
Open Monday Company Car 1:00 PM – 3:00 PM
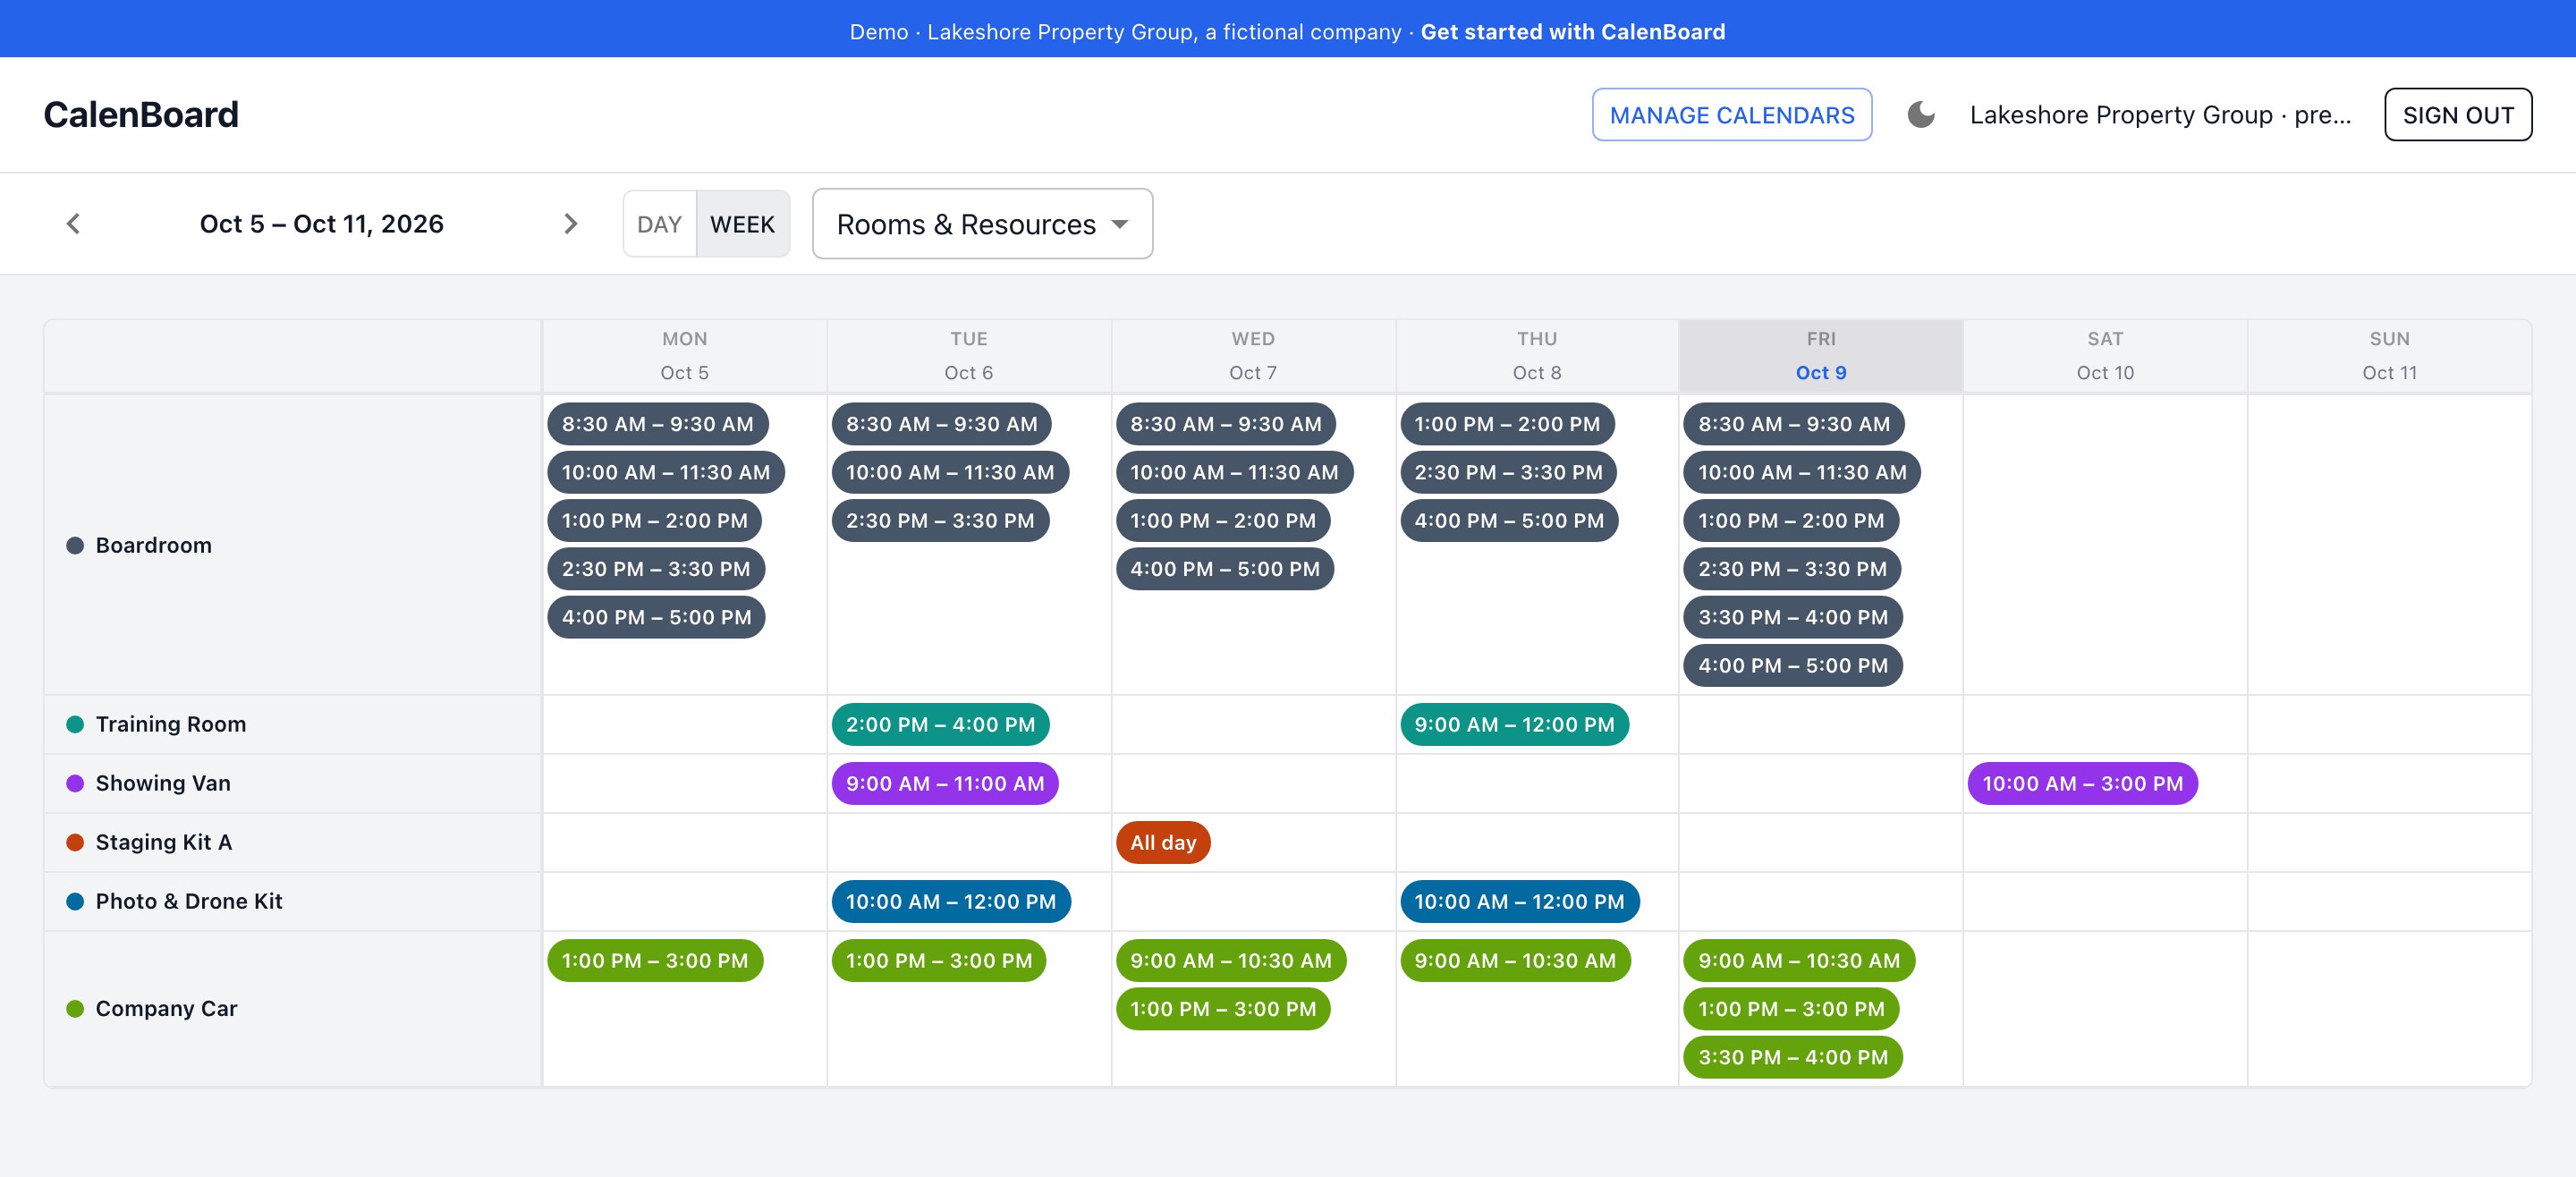point(655,960)
